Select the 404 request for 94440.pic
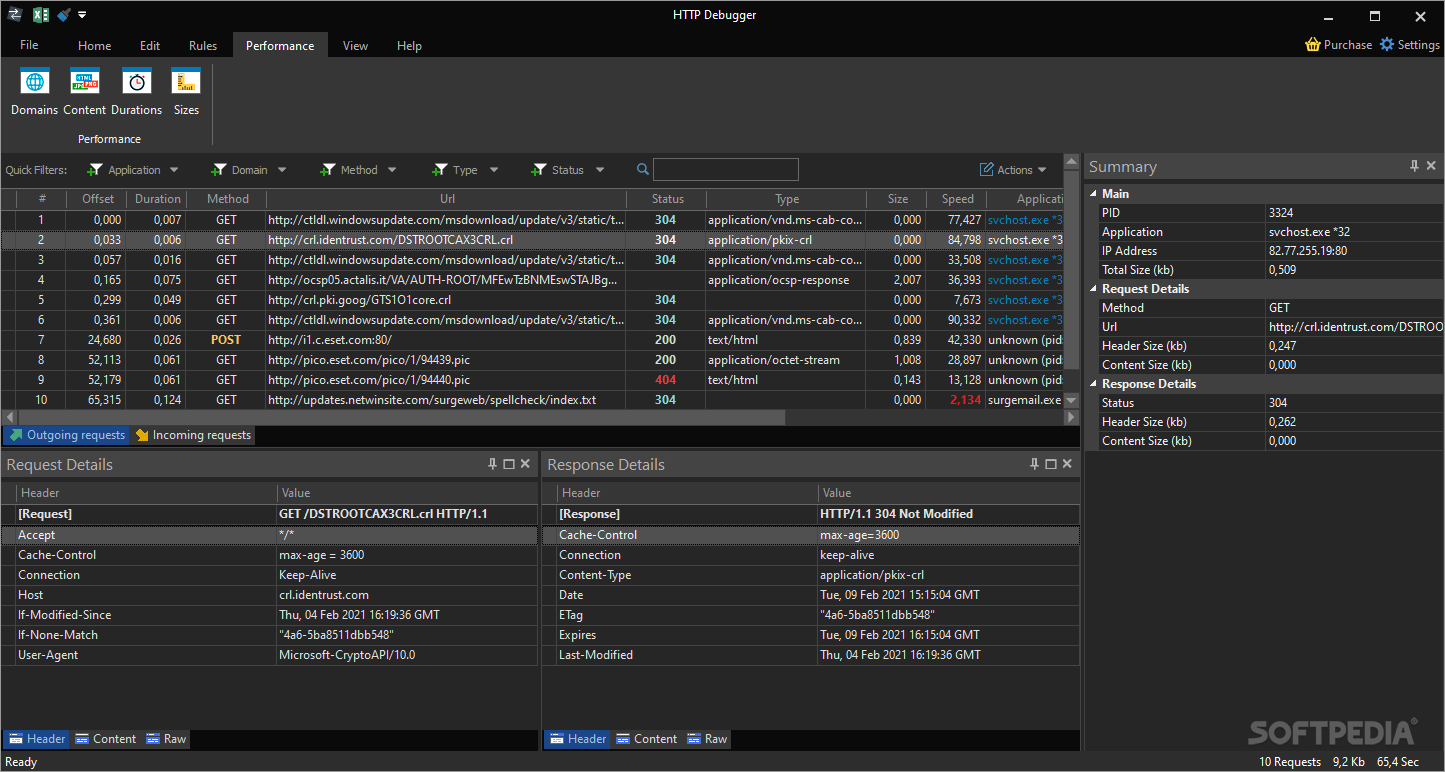This screenshot has width=1445, height=772. [x=532, y=380]
